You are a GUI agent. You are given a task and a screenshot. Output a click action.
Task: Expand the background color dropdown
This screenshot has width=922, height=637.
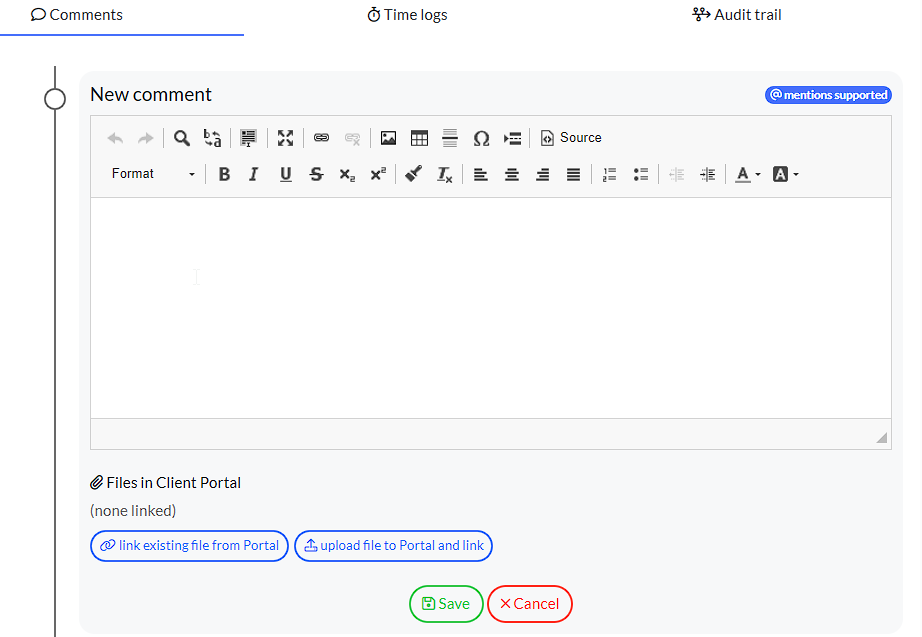point(786,174)
